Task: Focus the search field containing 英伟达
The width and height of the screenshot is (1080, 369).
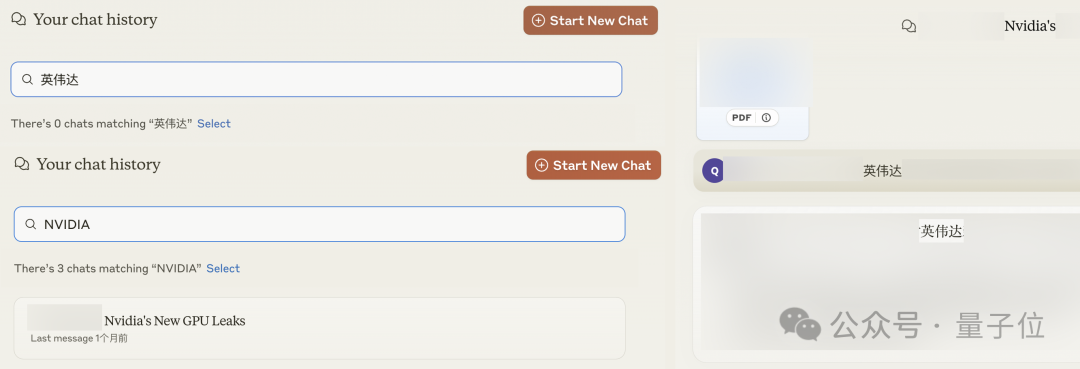Action: pyautogui.click(x=316, y=80)
